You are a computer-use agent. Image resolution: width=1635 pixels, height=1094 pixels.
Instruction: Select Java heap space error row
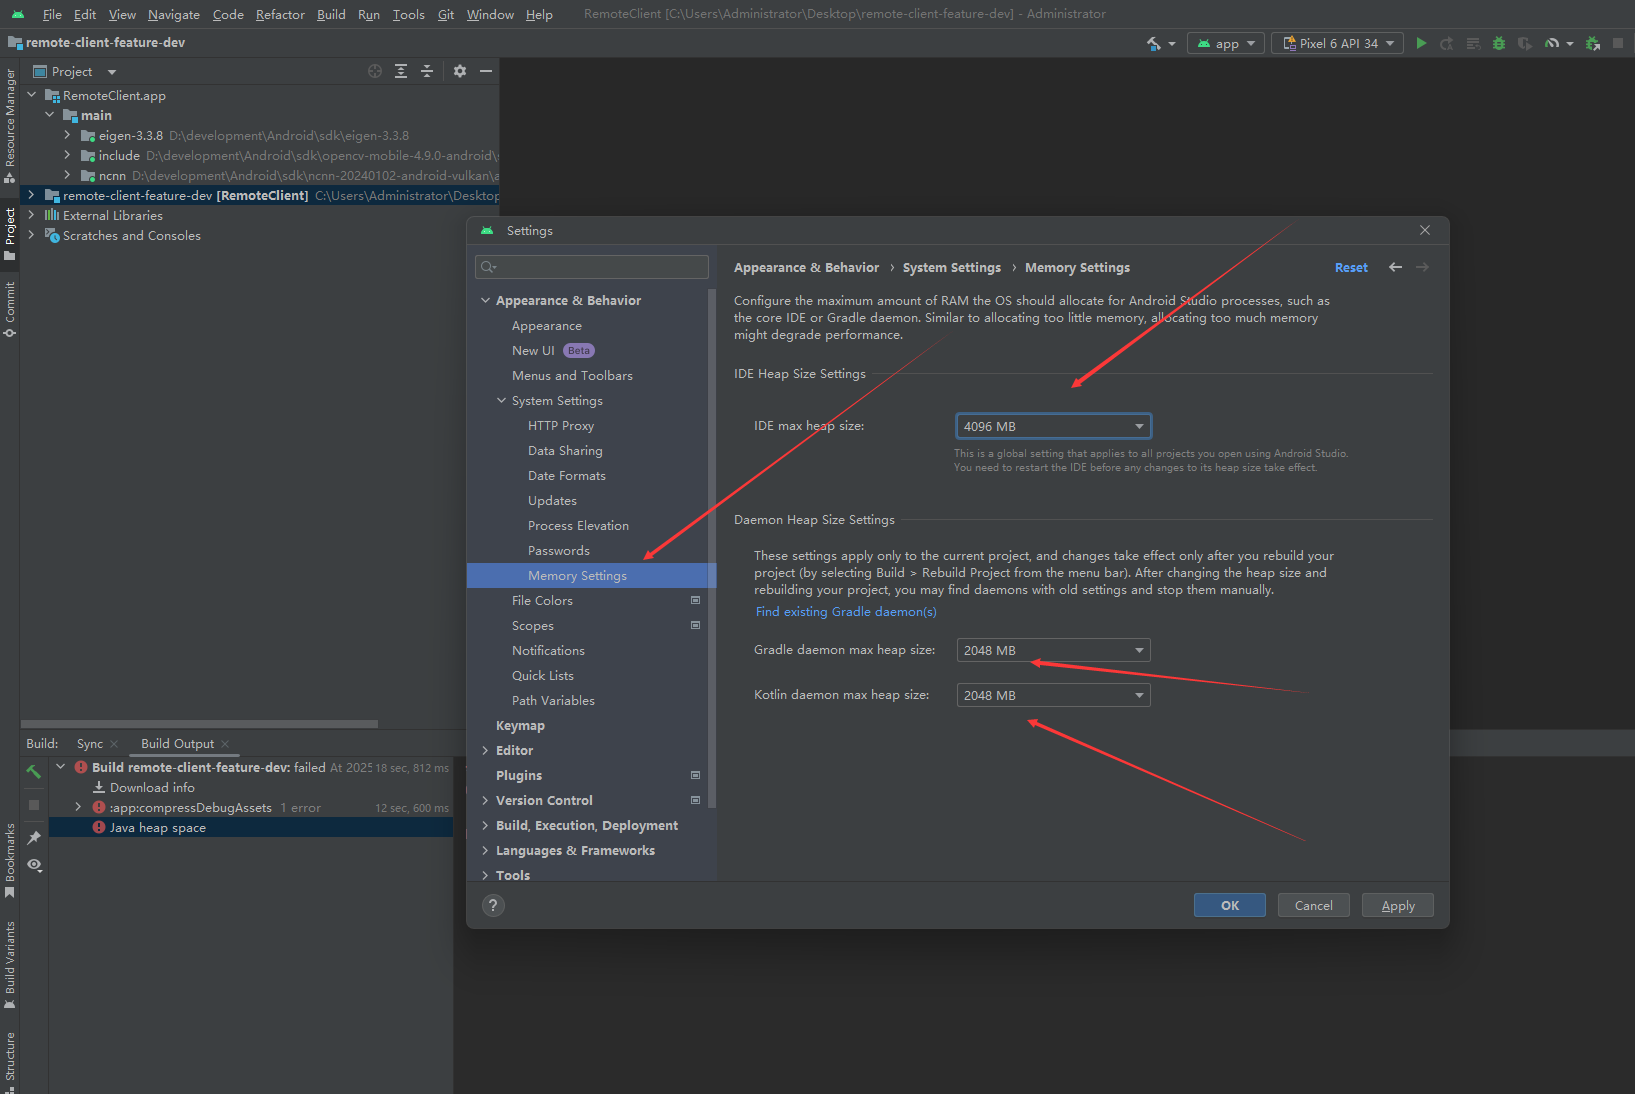(x=250, y=827)
